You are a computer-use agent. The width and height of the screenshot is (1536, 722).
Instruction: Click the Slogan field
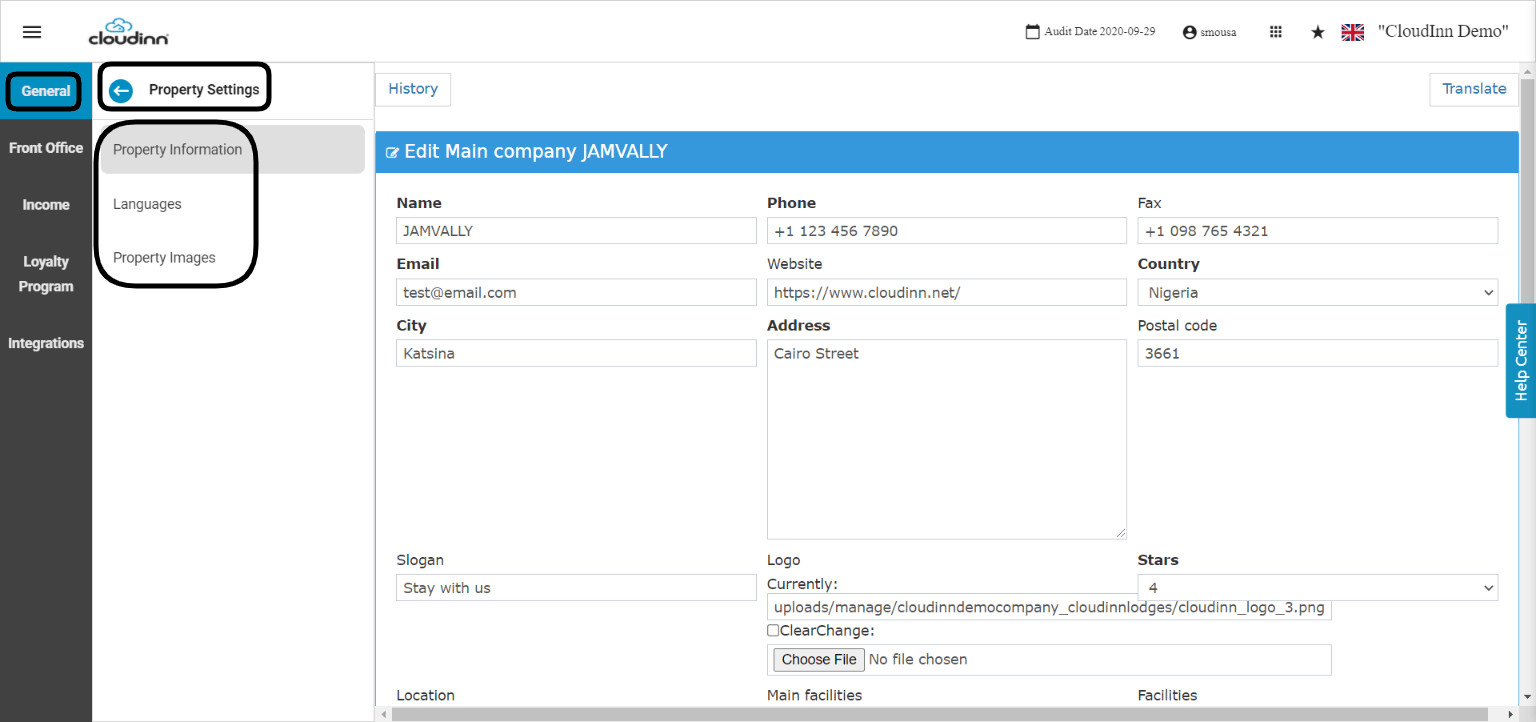coord(576,588)
